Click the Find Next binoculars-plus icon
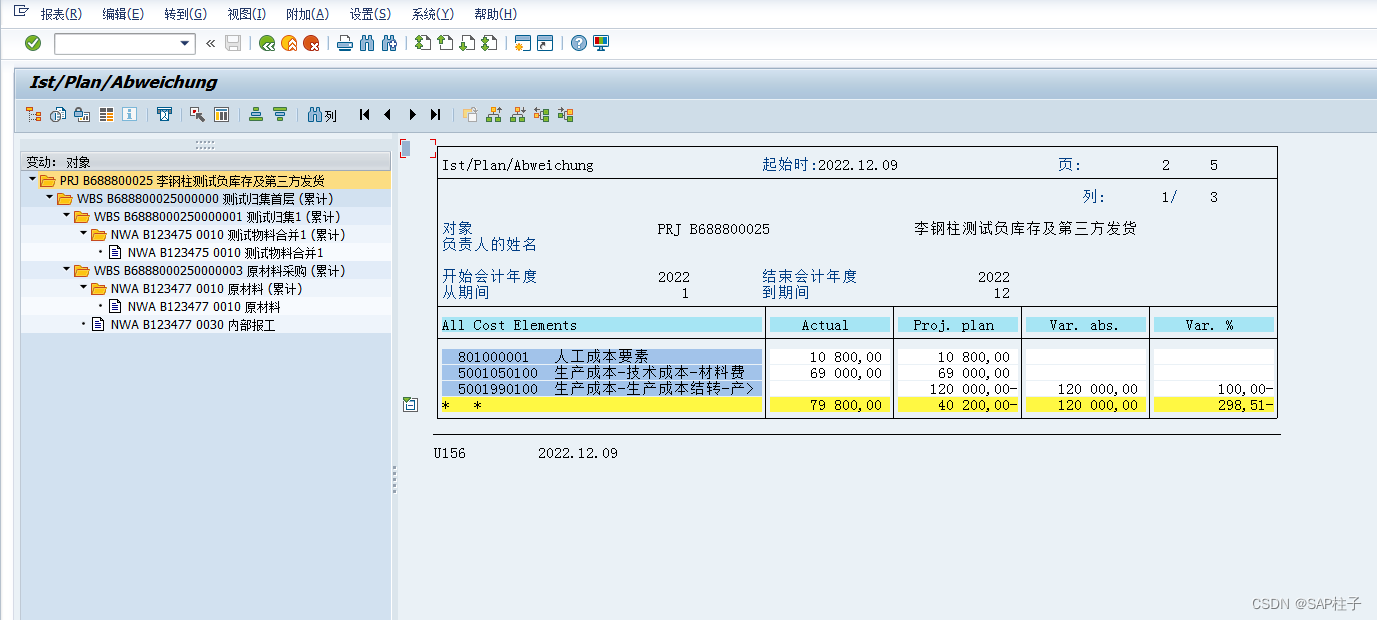Viewport: 1377px width, 620px height. tap(390, 43)
